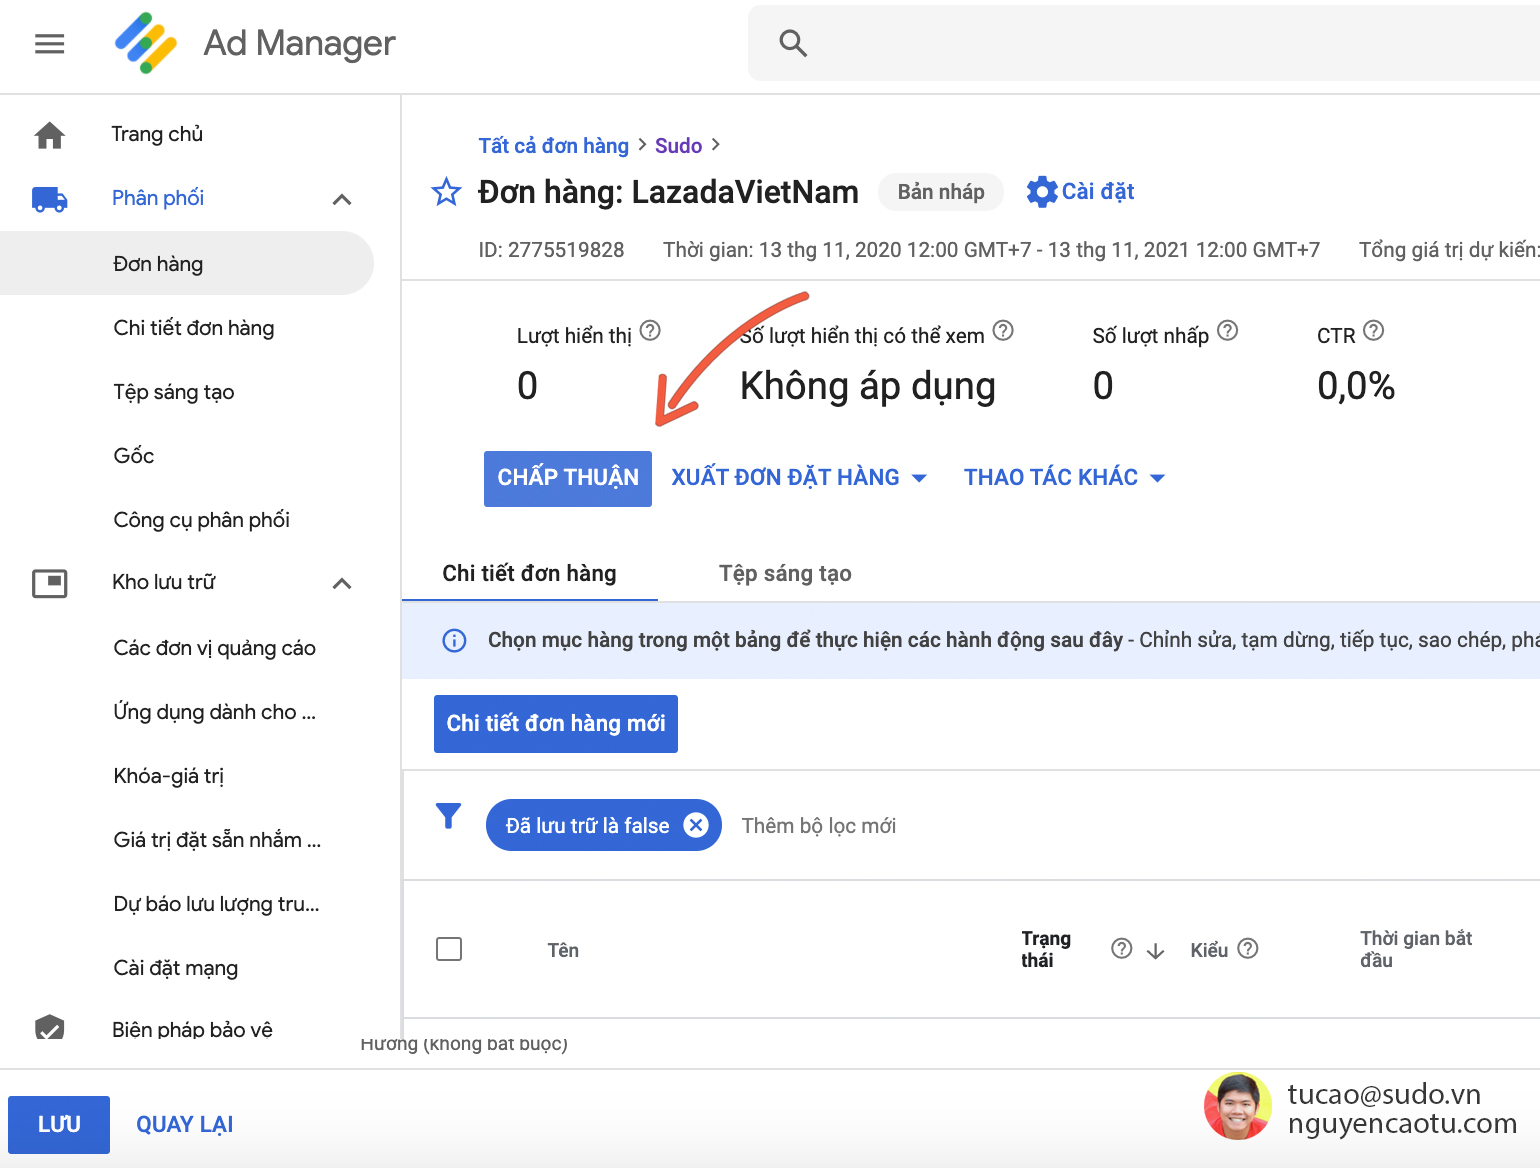
Task: Select Chi tiết đơn hàng in the sidebar
Action: (194, 327)
